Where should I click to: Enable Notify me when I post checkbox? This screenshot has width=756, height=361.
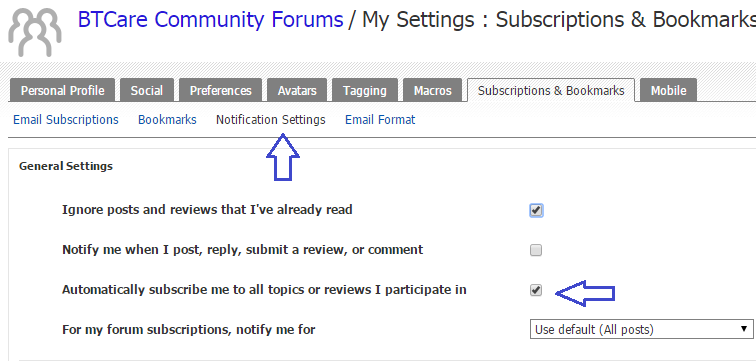(x=536, y=250)
